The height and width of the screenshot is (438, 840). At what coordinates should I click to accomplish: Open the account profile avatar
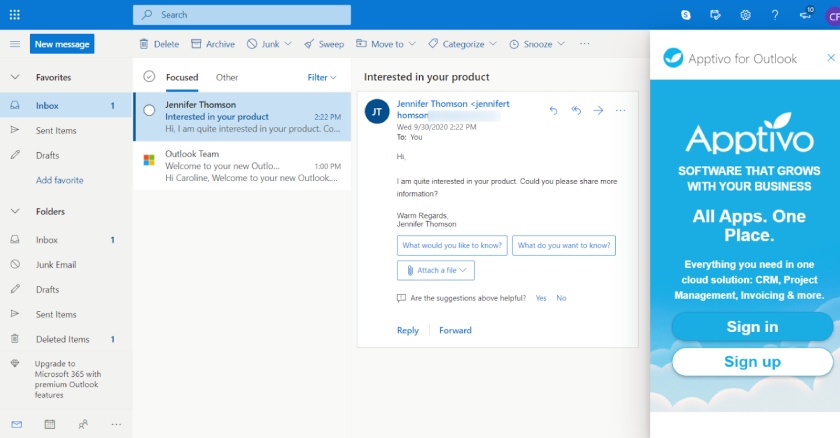[x=832, y=16]
